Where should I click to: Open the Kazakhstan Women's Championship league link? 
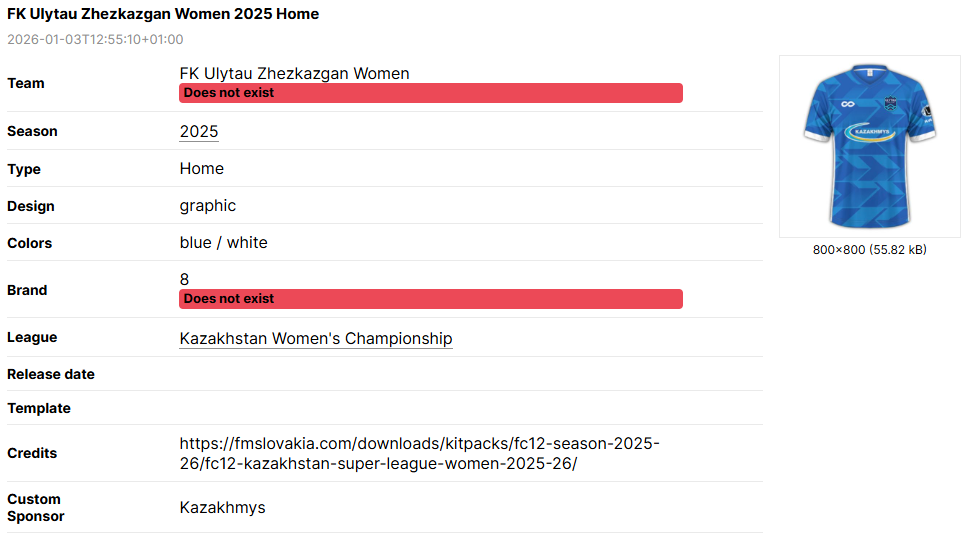coord(316,339)
